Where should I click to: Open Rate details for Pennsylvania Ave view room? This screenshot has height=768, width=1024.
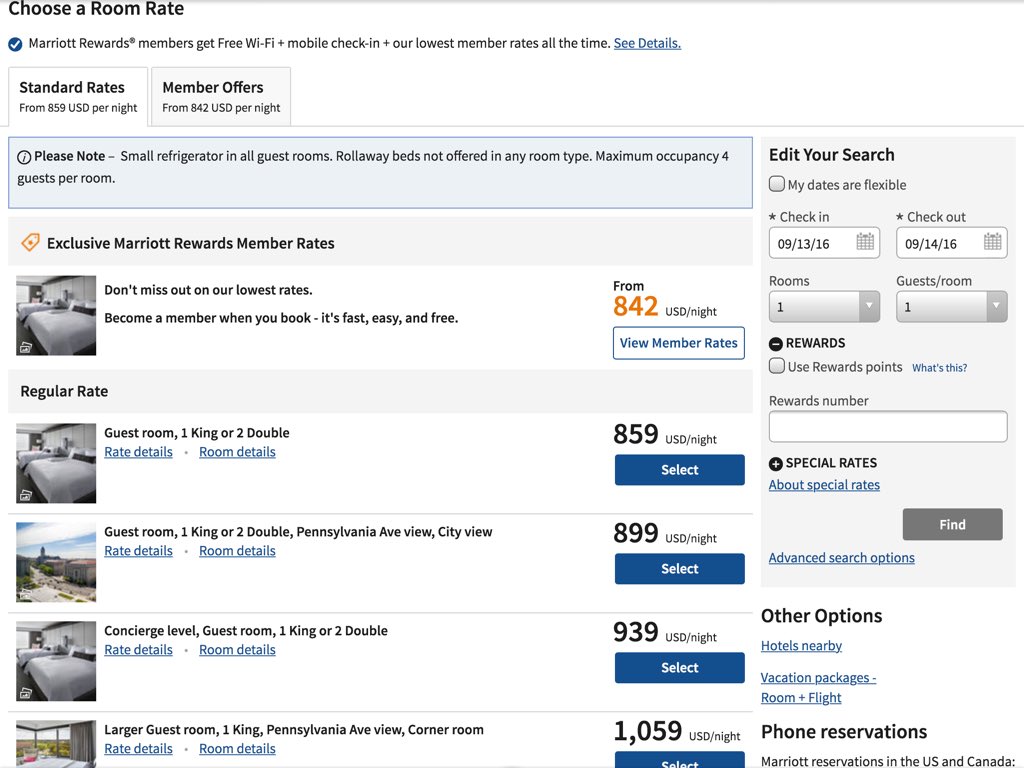tap(138, 551)
